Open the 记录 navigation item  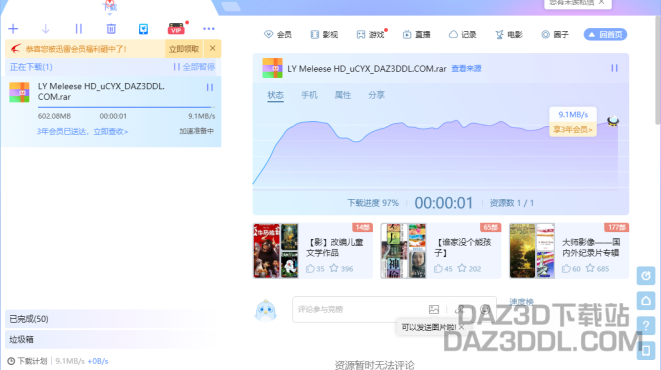(462, 35)
